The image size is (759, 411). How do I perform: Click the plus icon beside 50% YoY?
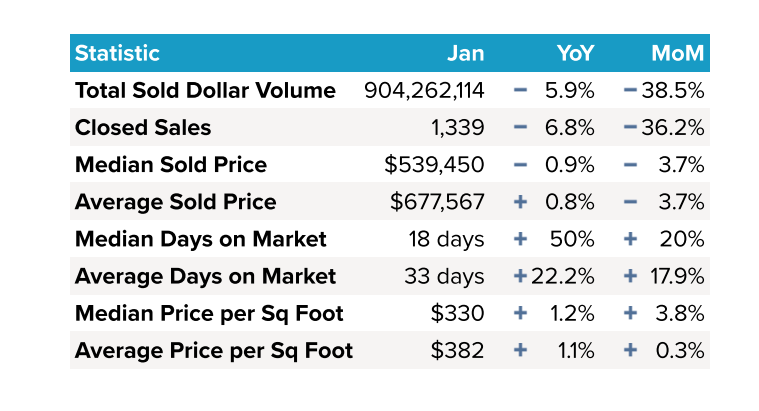pos(520,239)
